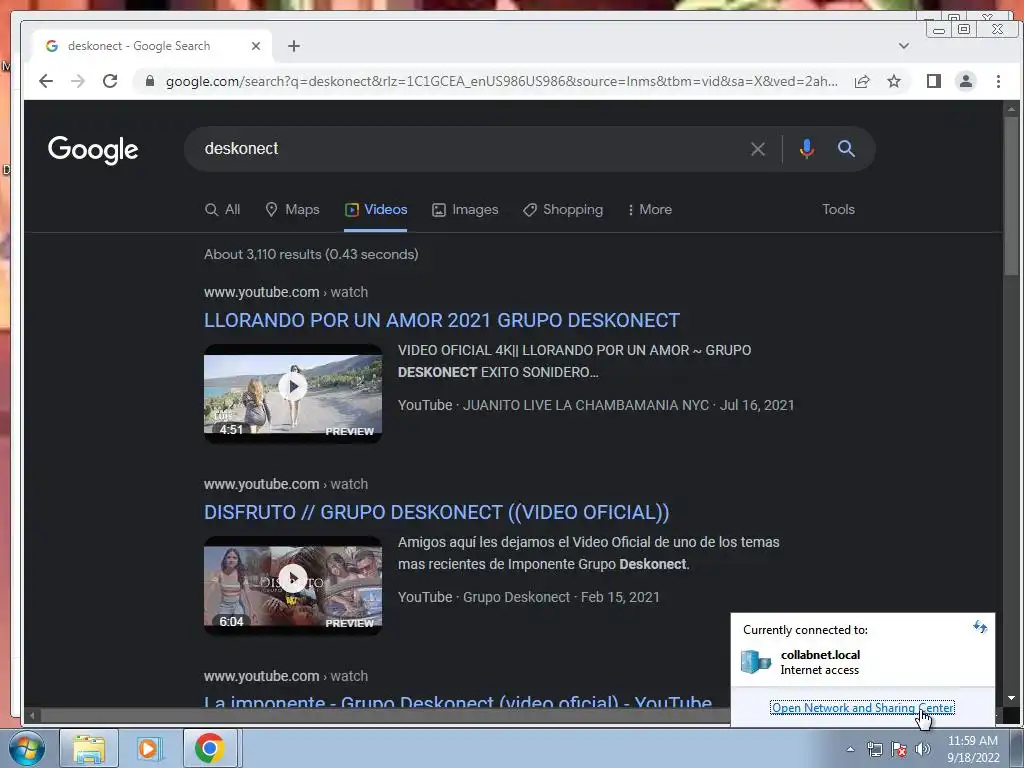Click the vertical scrollbar up arrow
Viewport: 1024px width, 768px height.
click(x=1012, y=108)
